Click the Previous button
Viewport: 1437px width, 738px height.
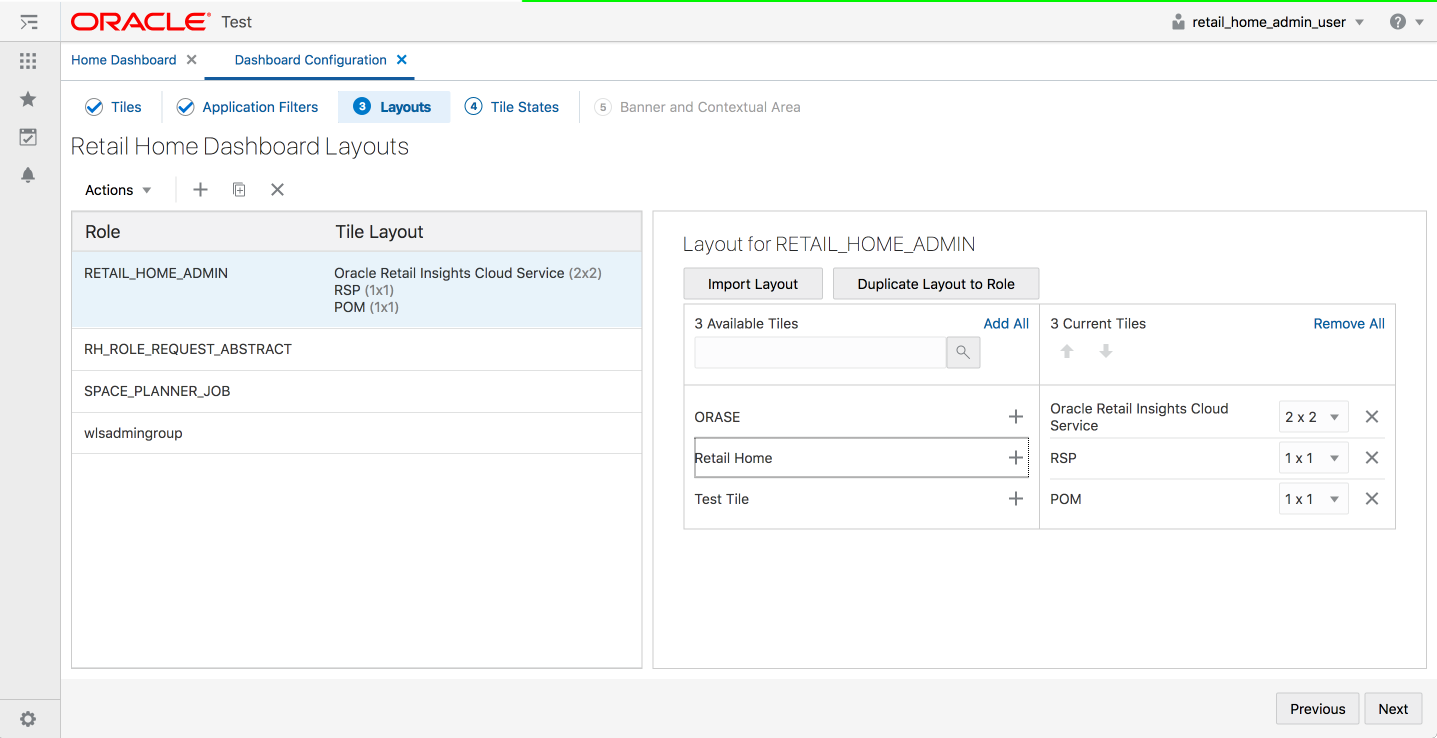(1318, 709)
